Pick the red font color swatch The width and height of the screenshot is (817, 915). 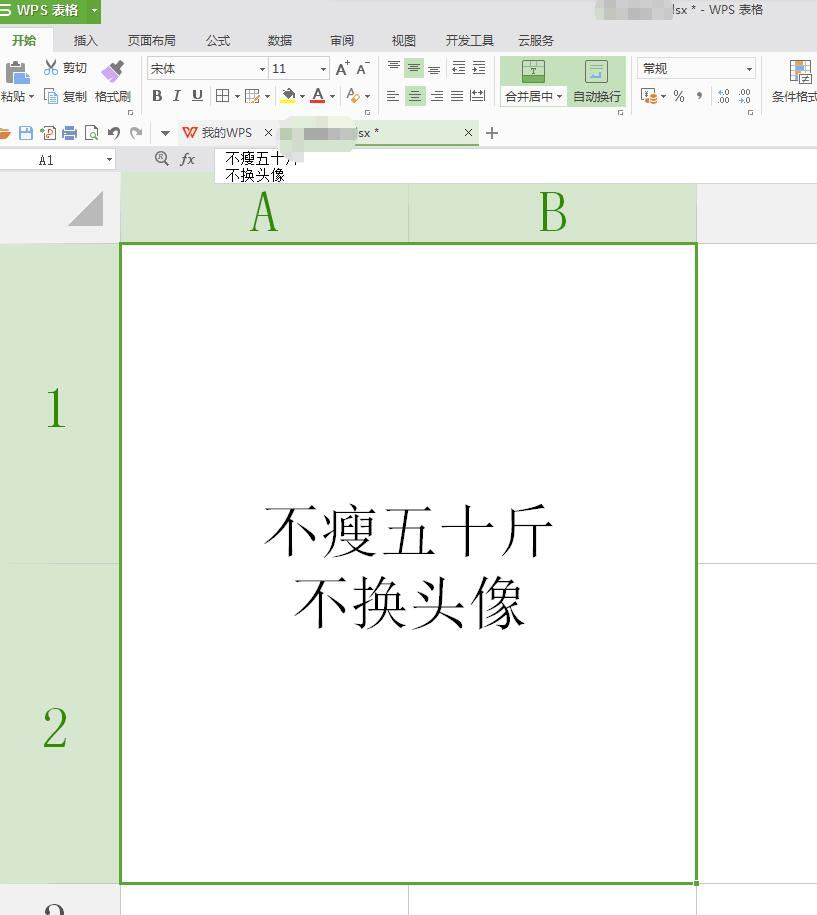coord(317,96)
